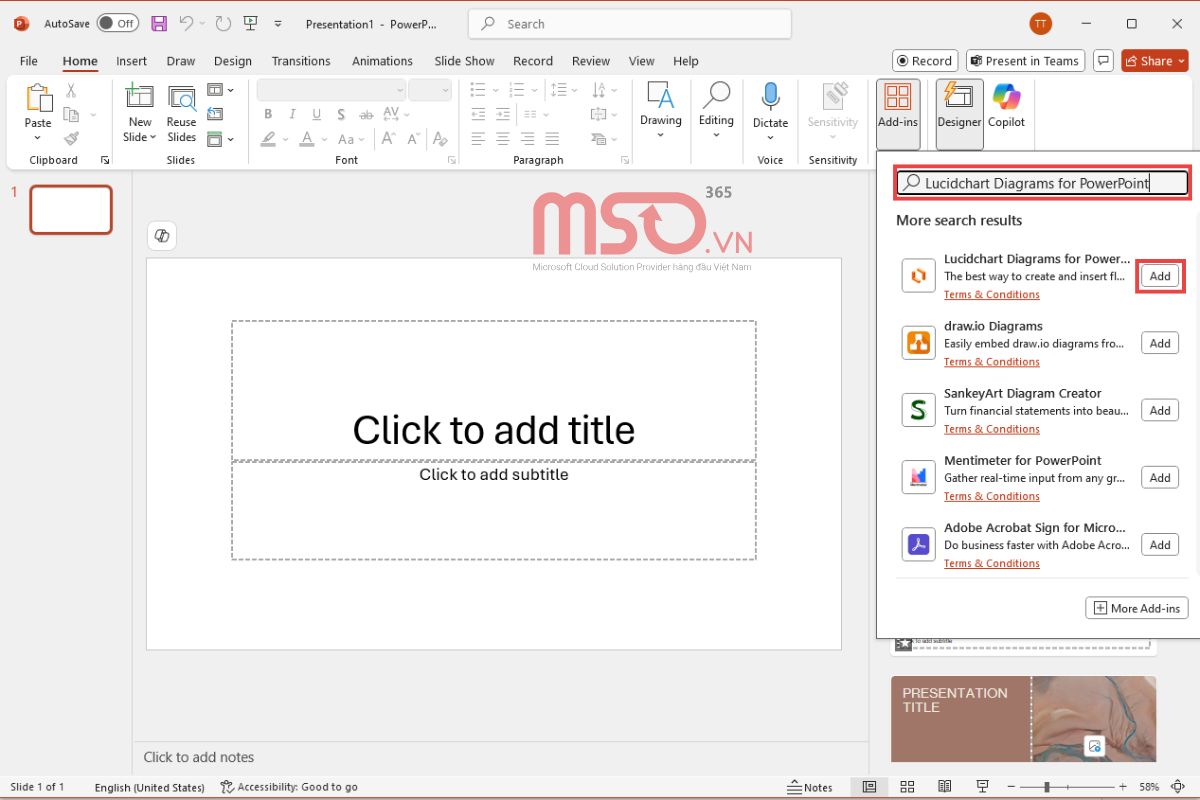Click the Undo arrow
This screenshot has height=800, width=1200.
[x=186, y=23]
